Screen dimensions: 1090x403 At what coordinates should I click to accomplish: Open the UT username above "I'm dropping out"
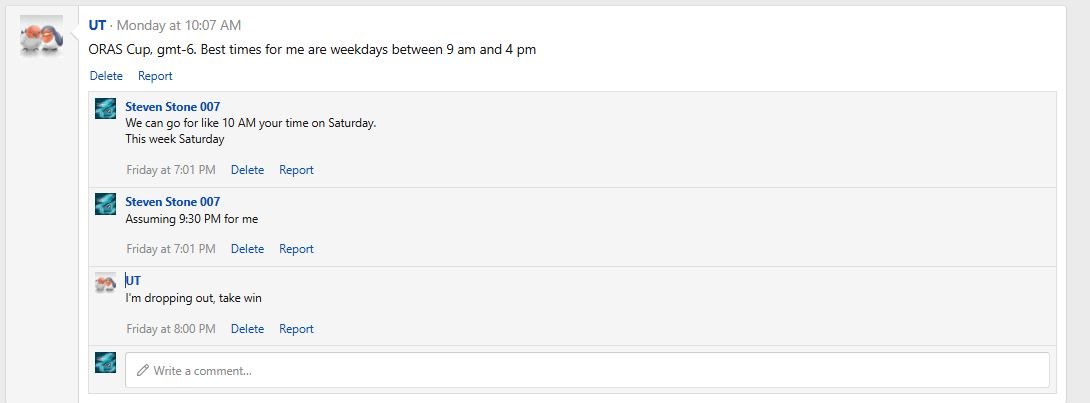click(133, 281)
